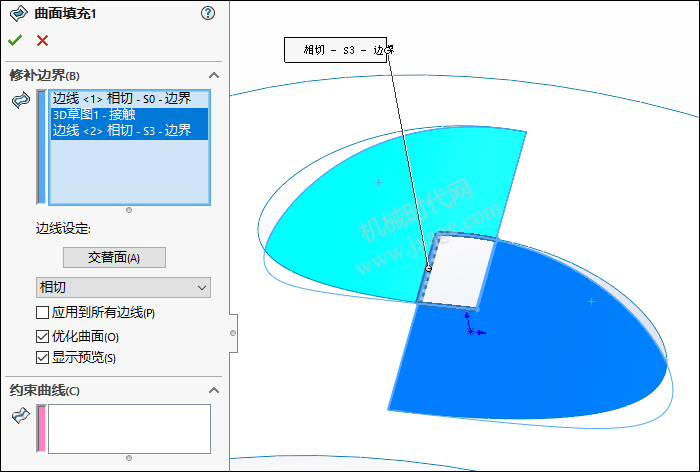Click the white fill preview patch
The width and height of the screenshot is (700, 472).
458,272
